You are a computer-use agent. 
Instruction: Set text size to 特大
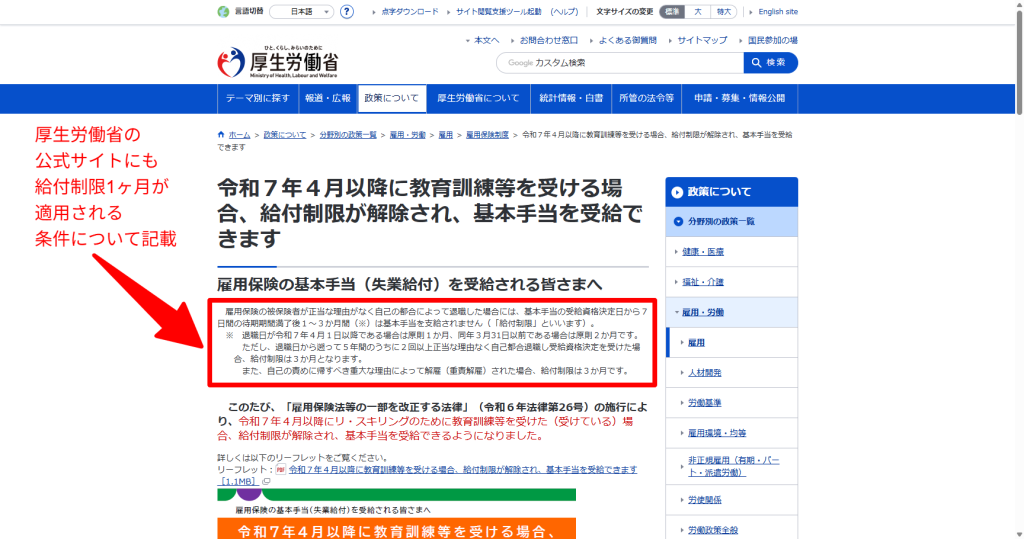724,12
